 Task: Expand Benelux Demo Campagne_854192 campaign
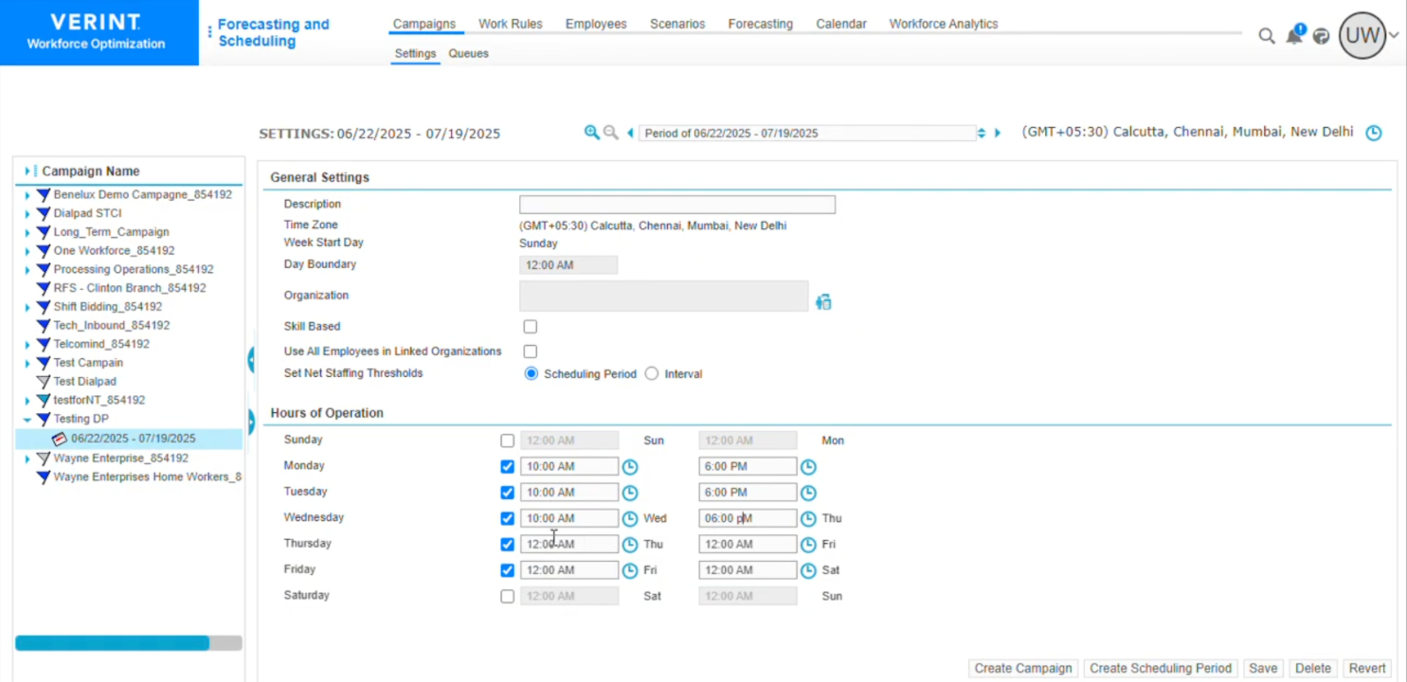[27, 196]
